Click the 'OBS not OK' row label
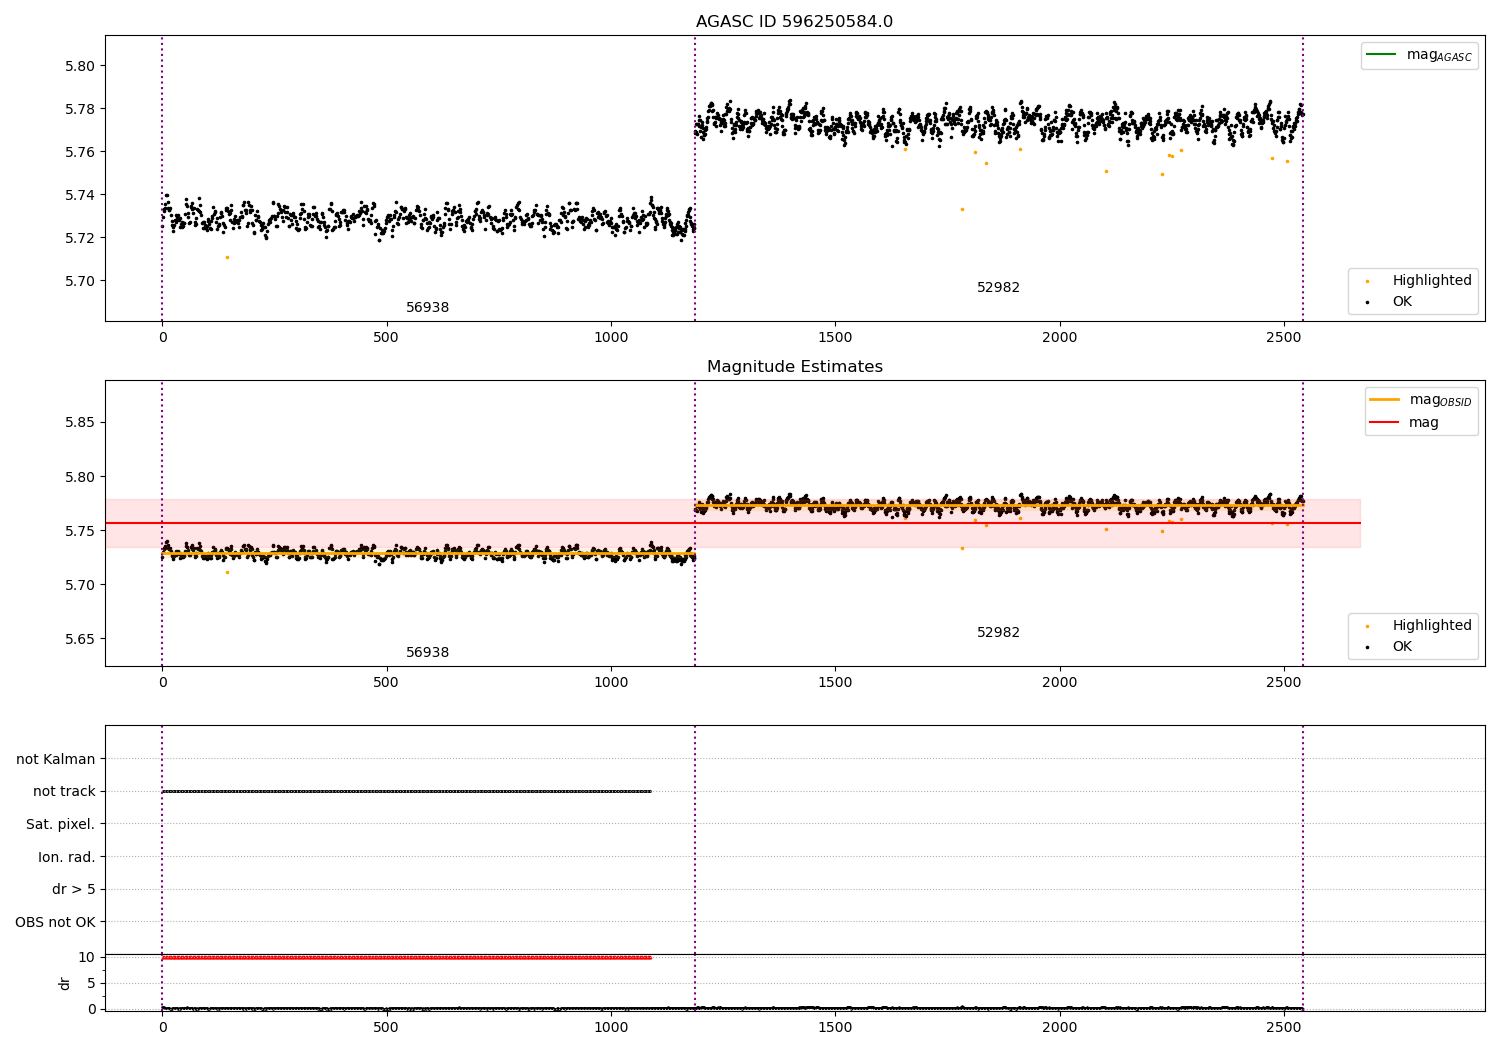 [55, 922]
